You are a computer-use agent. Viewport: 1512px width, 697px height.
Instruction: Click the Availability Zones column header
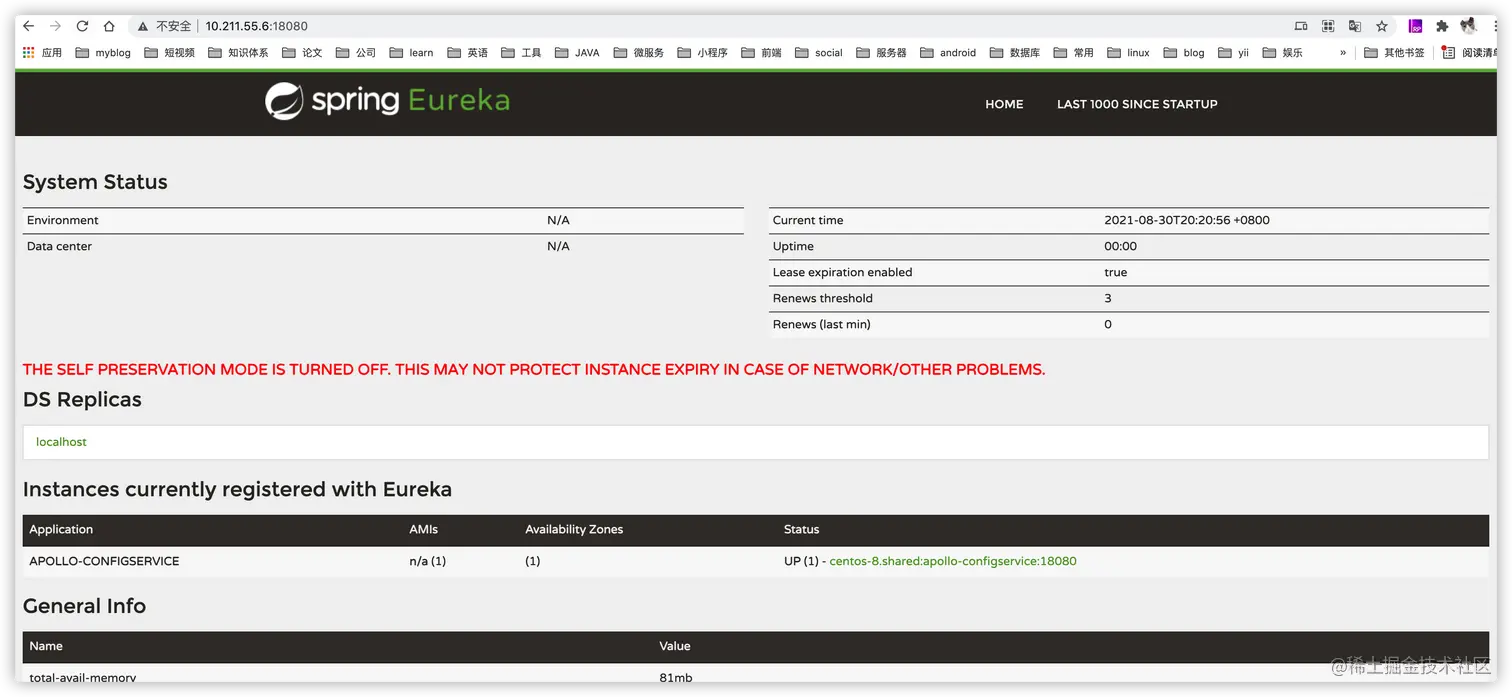574,529
